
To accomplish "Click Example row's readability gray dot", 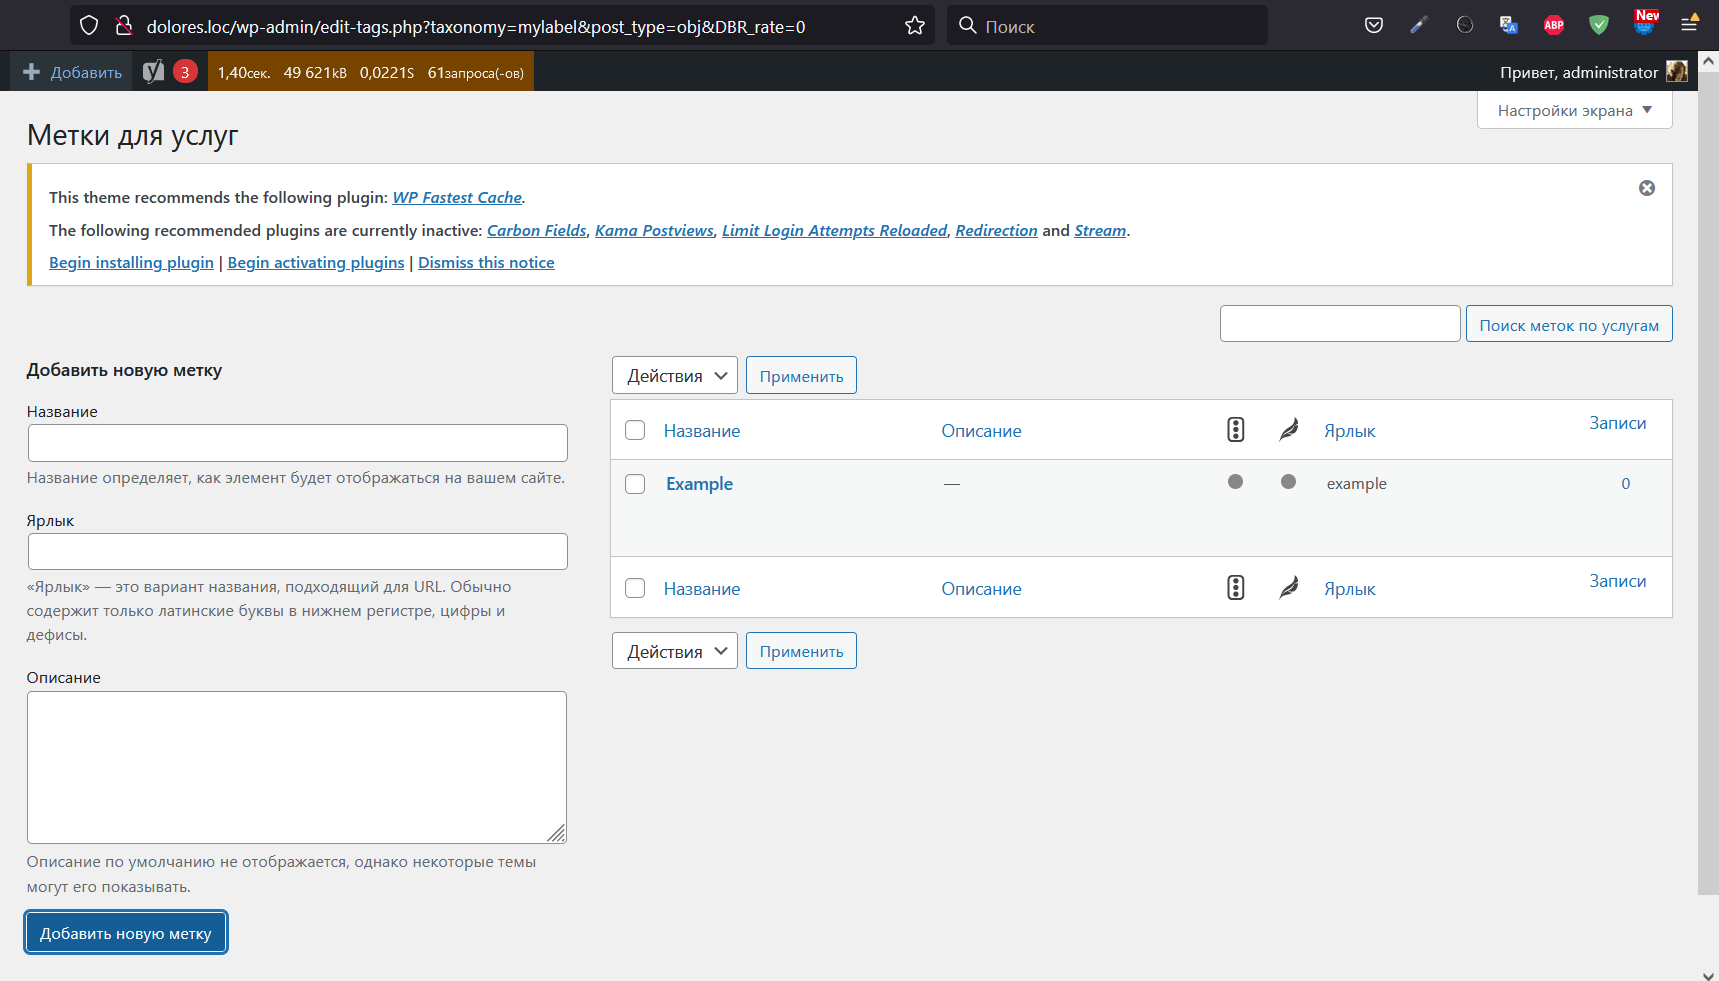I will click(1289, 482).
